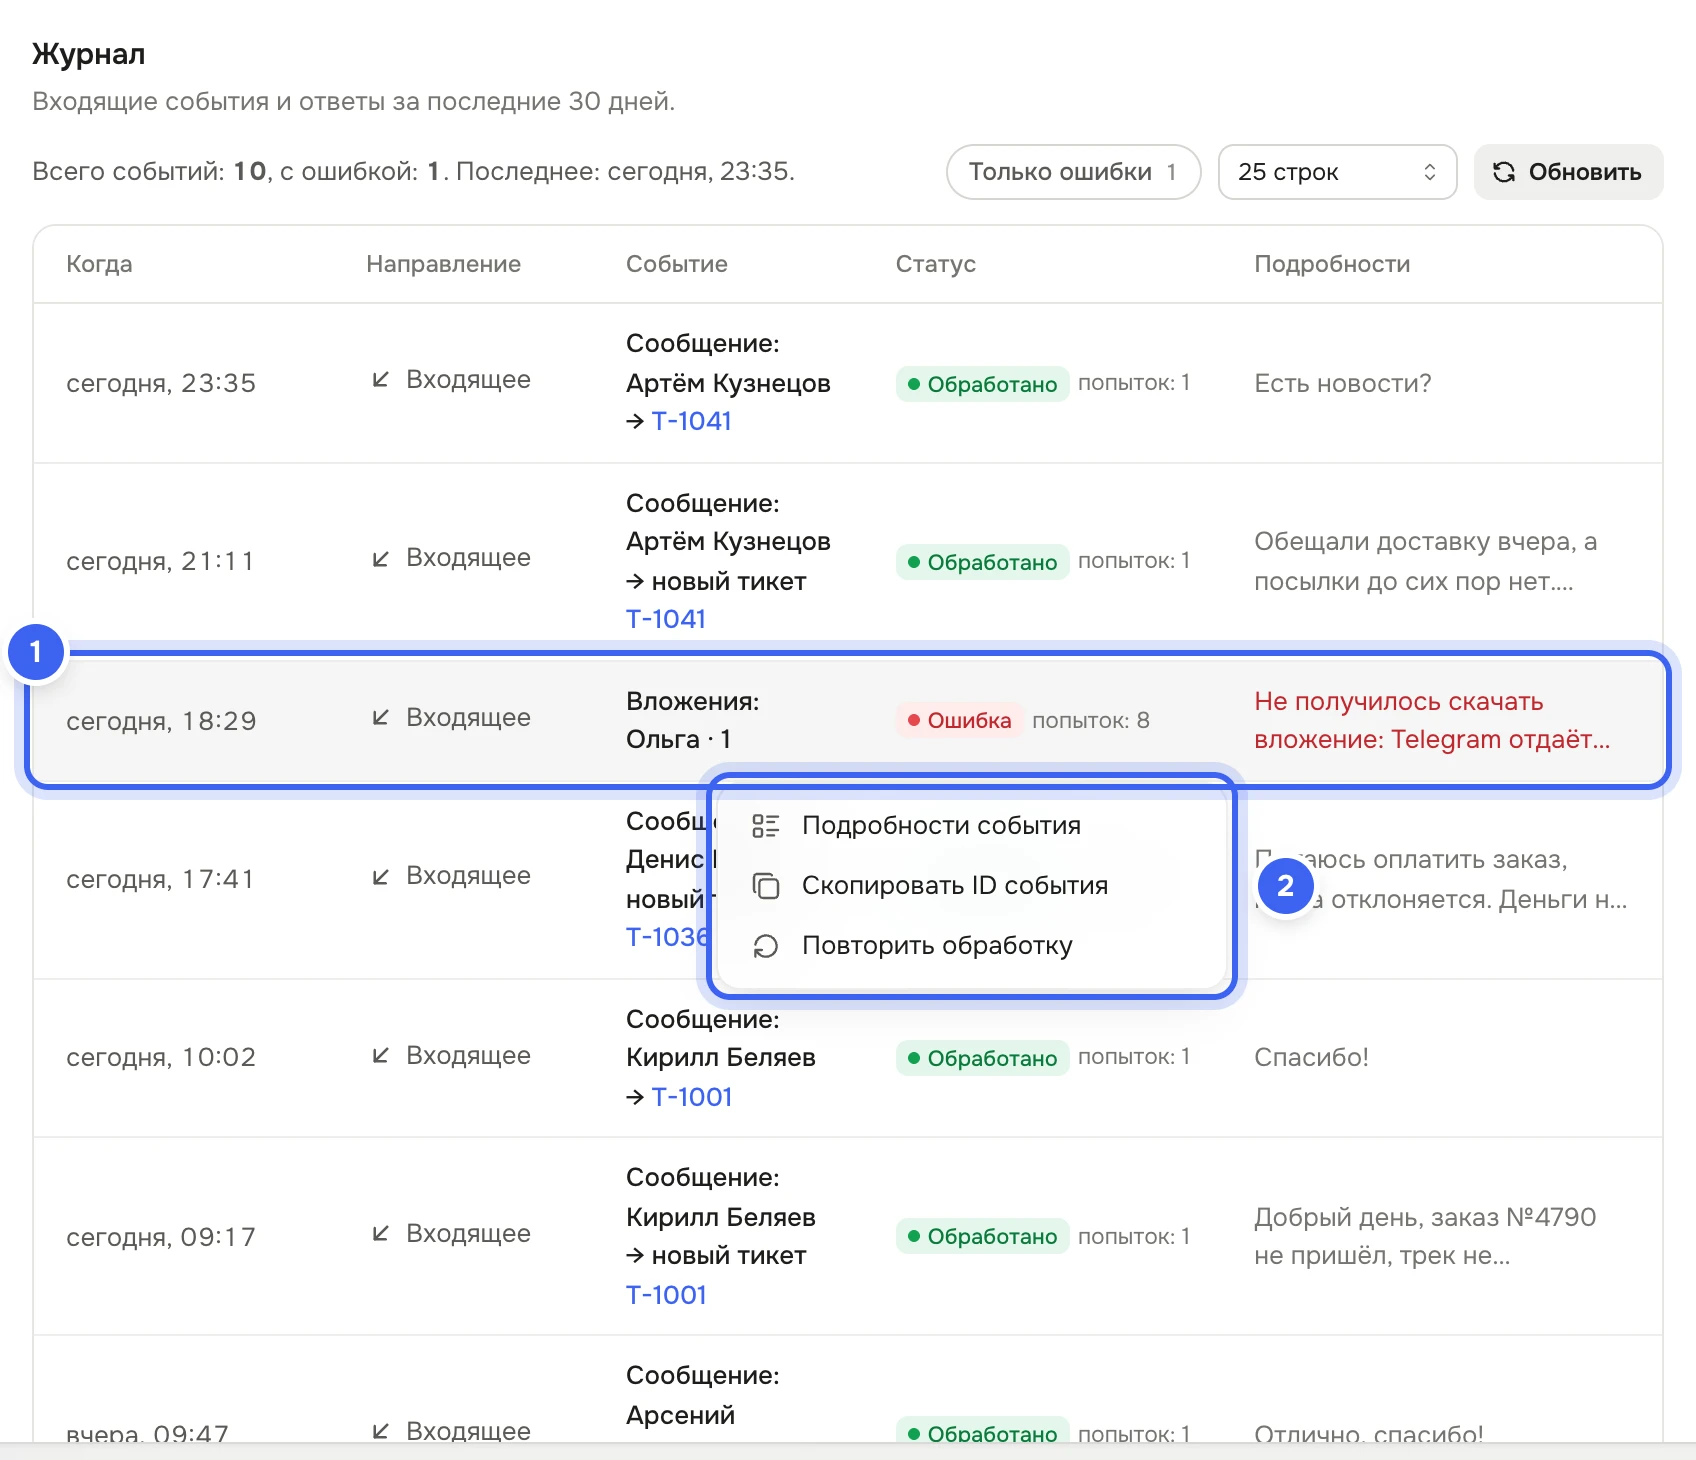This screenshot has width=1696, height=1460.
Task: Open the 25 строк rows dropdown
Action: 1337,172
